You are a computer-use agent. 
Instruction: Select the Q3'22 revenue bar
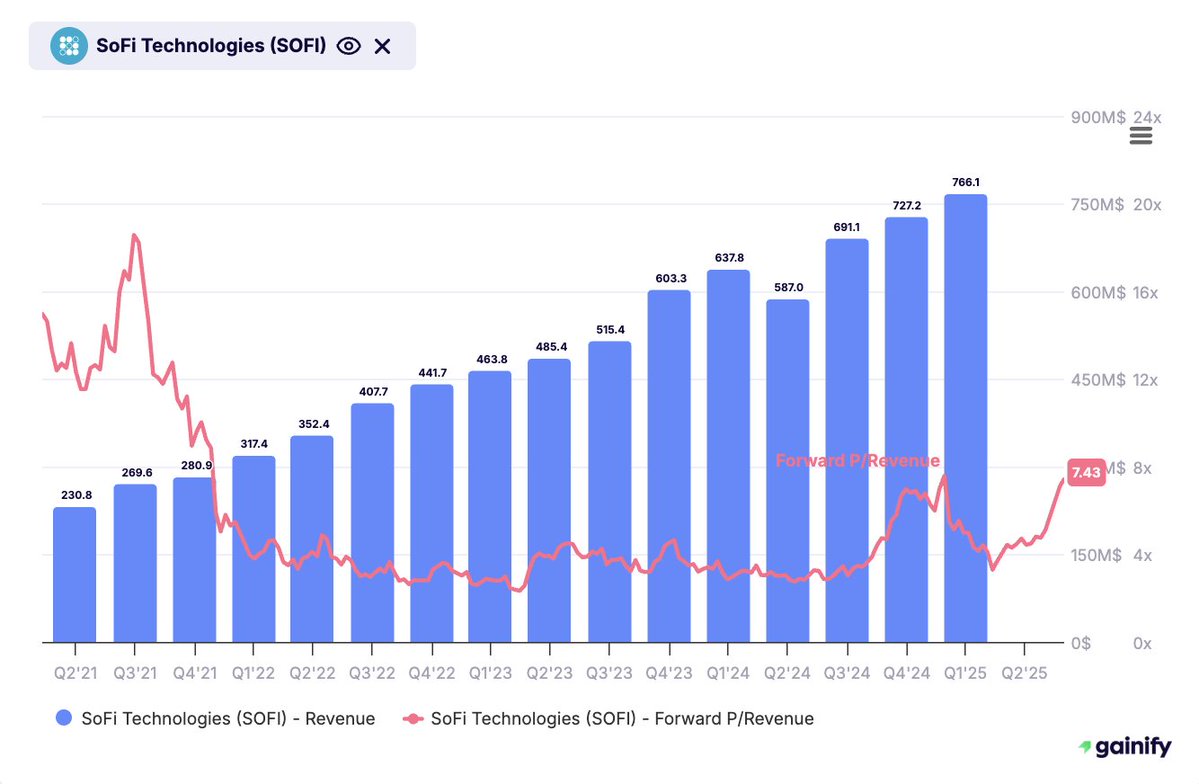(x=372, y=523)
